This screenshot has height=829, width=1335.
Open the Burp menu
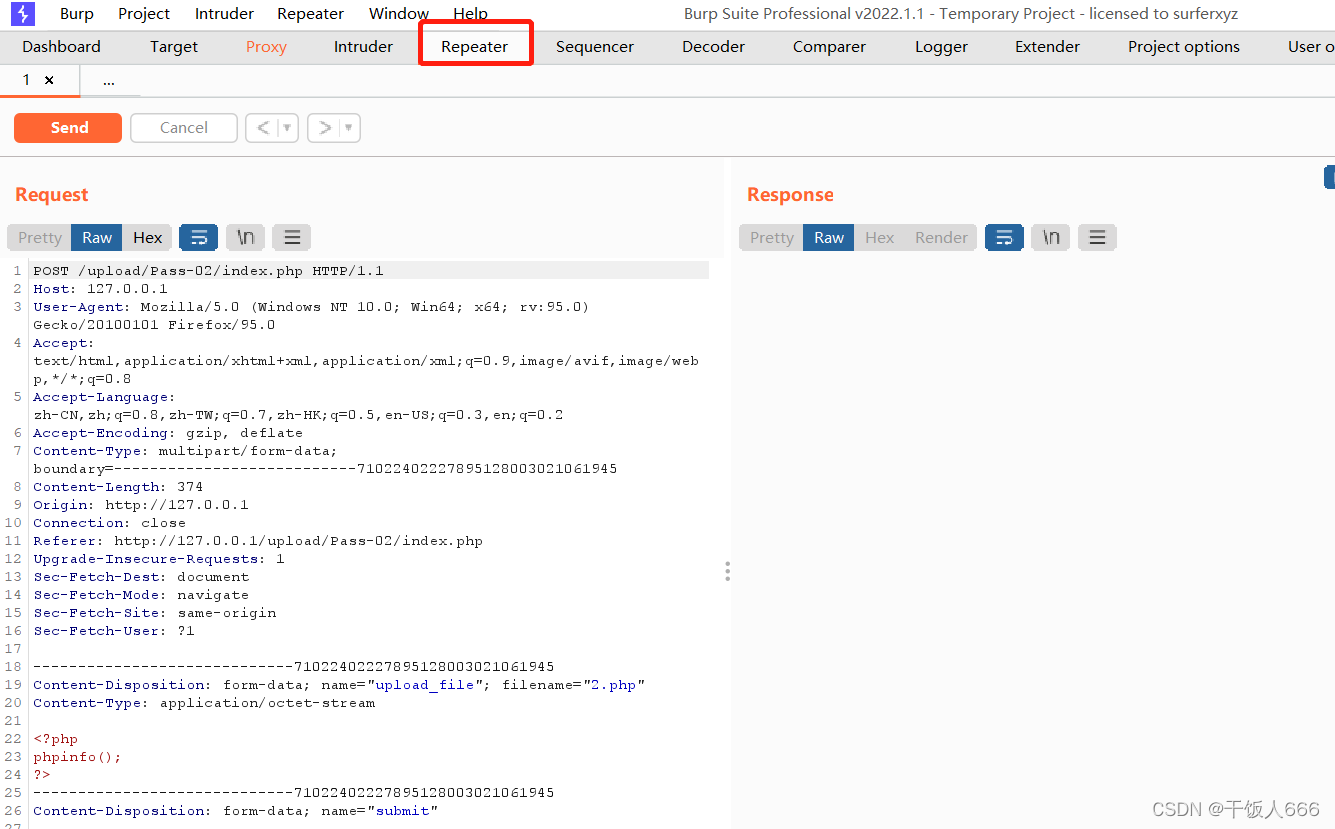coord(77,14)
